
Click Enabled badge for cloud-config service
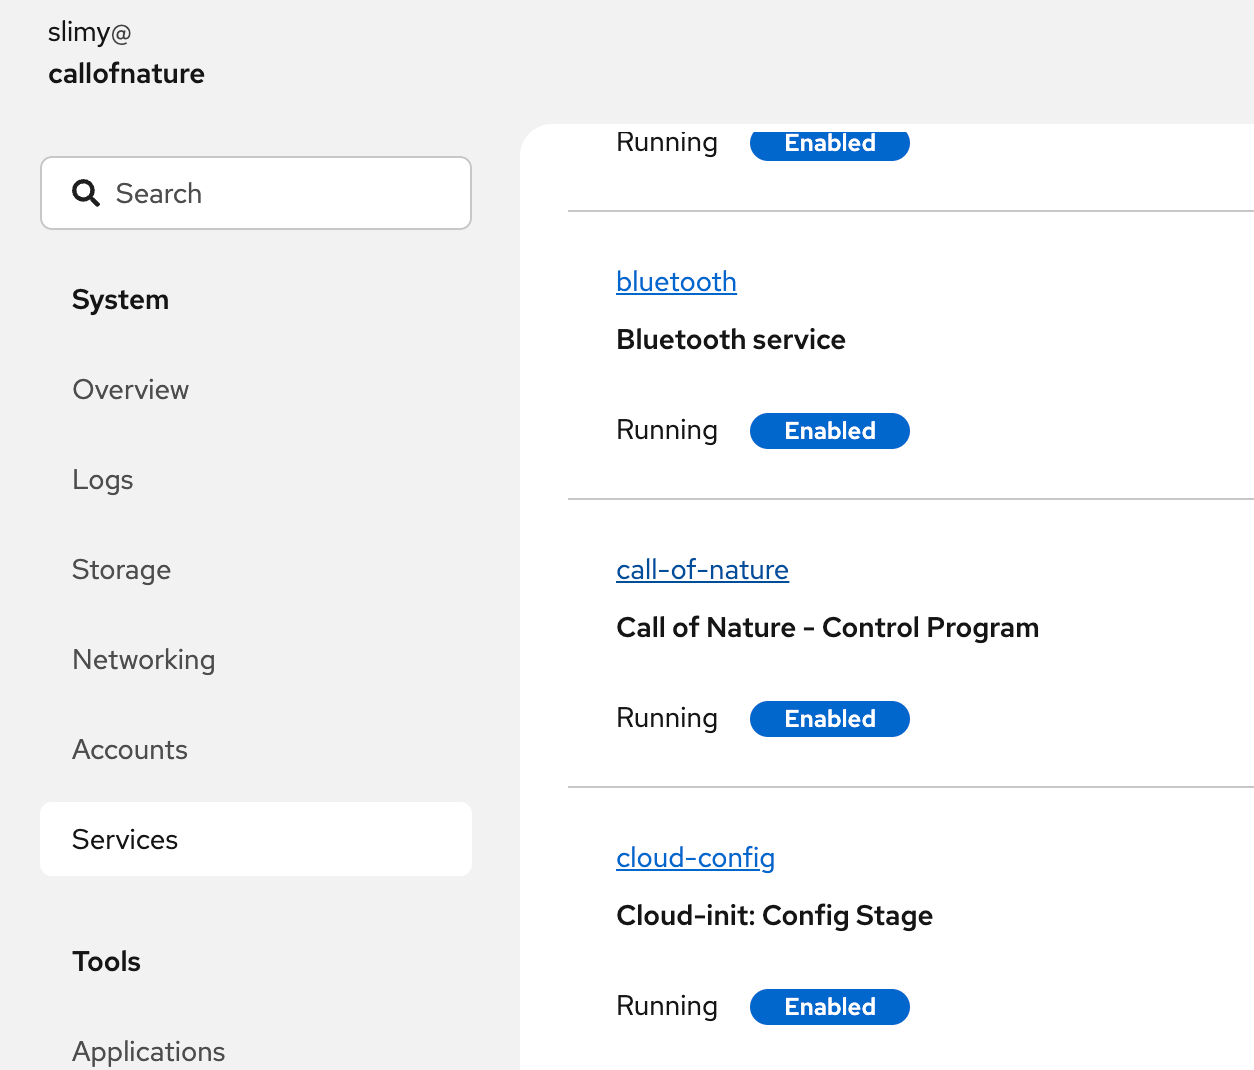829,1007
